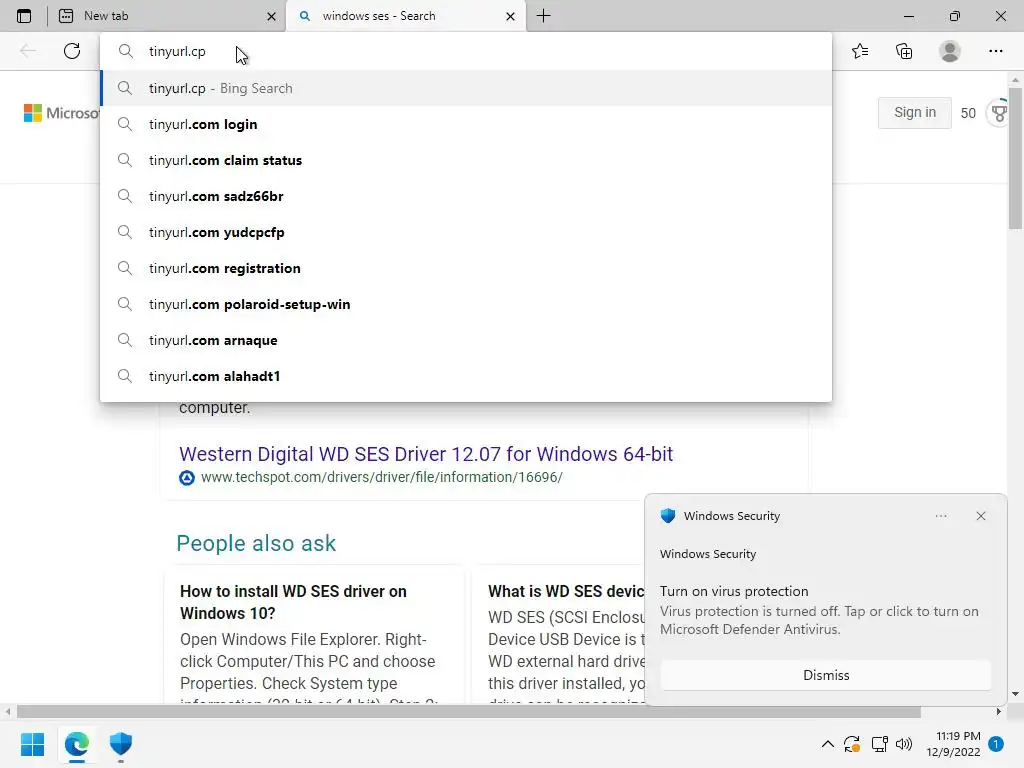Image resolution: width=1024 pixels, height=768 pixels.
Task: Click the Microsoft logo on the page
Action: point(61,113)
